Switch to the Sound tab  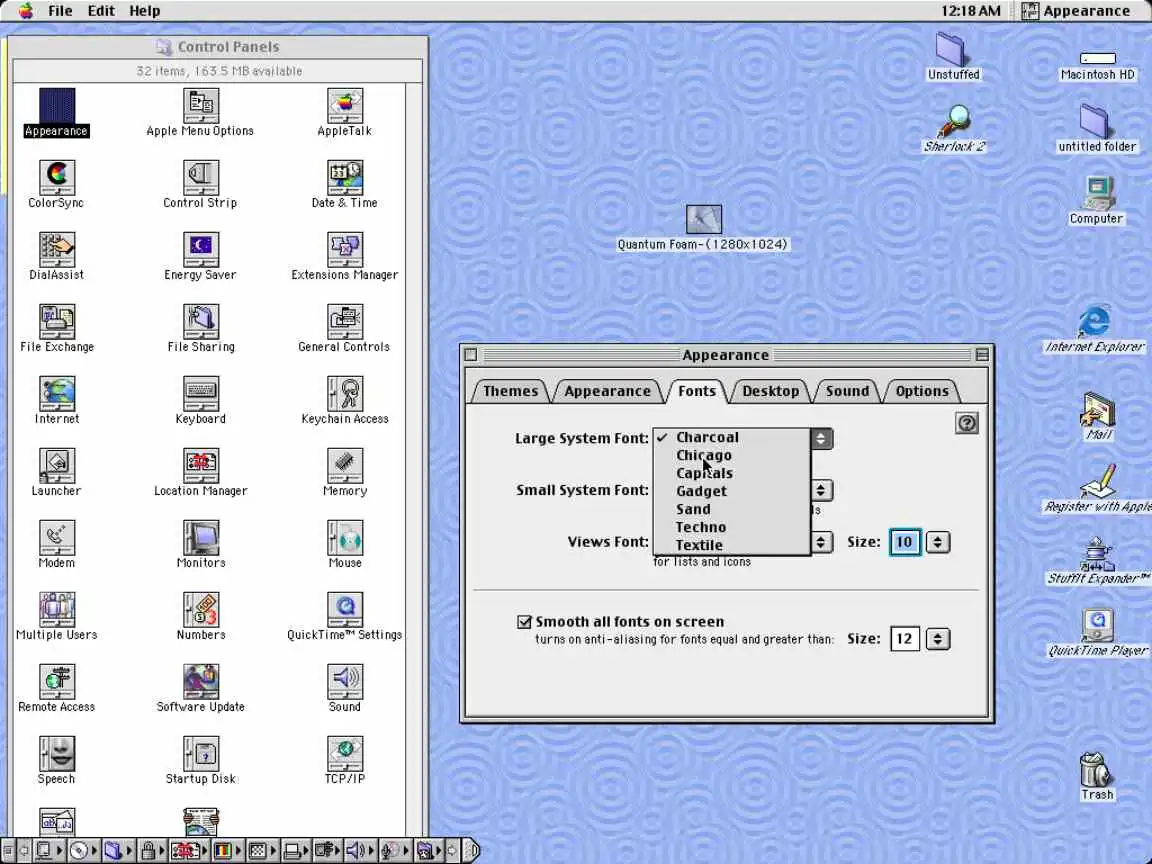pos(847,391)
